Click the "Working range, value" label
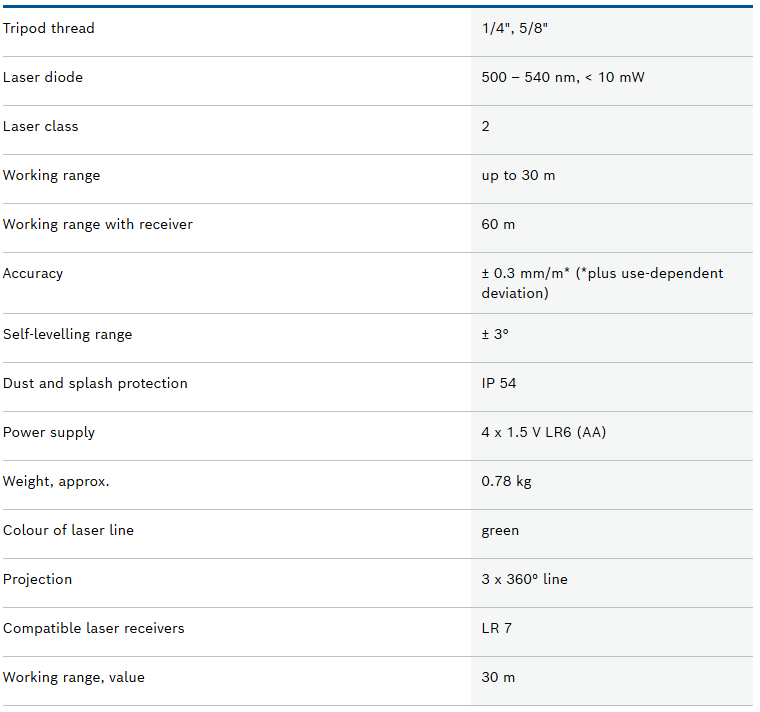The height and width of the screenshot is (712, 760). pyautogui.click(x=74, y=678)
